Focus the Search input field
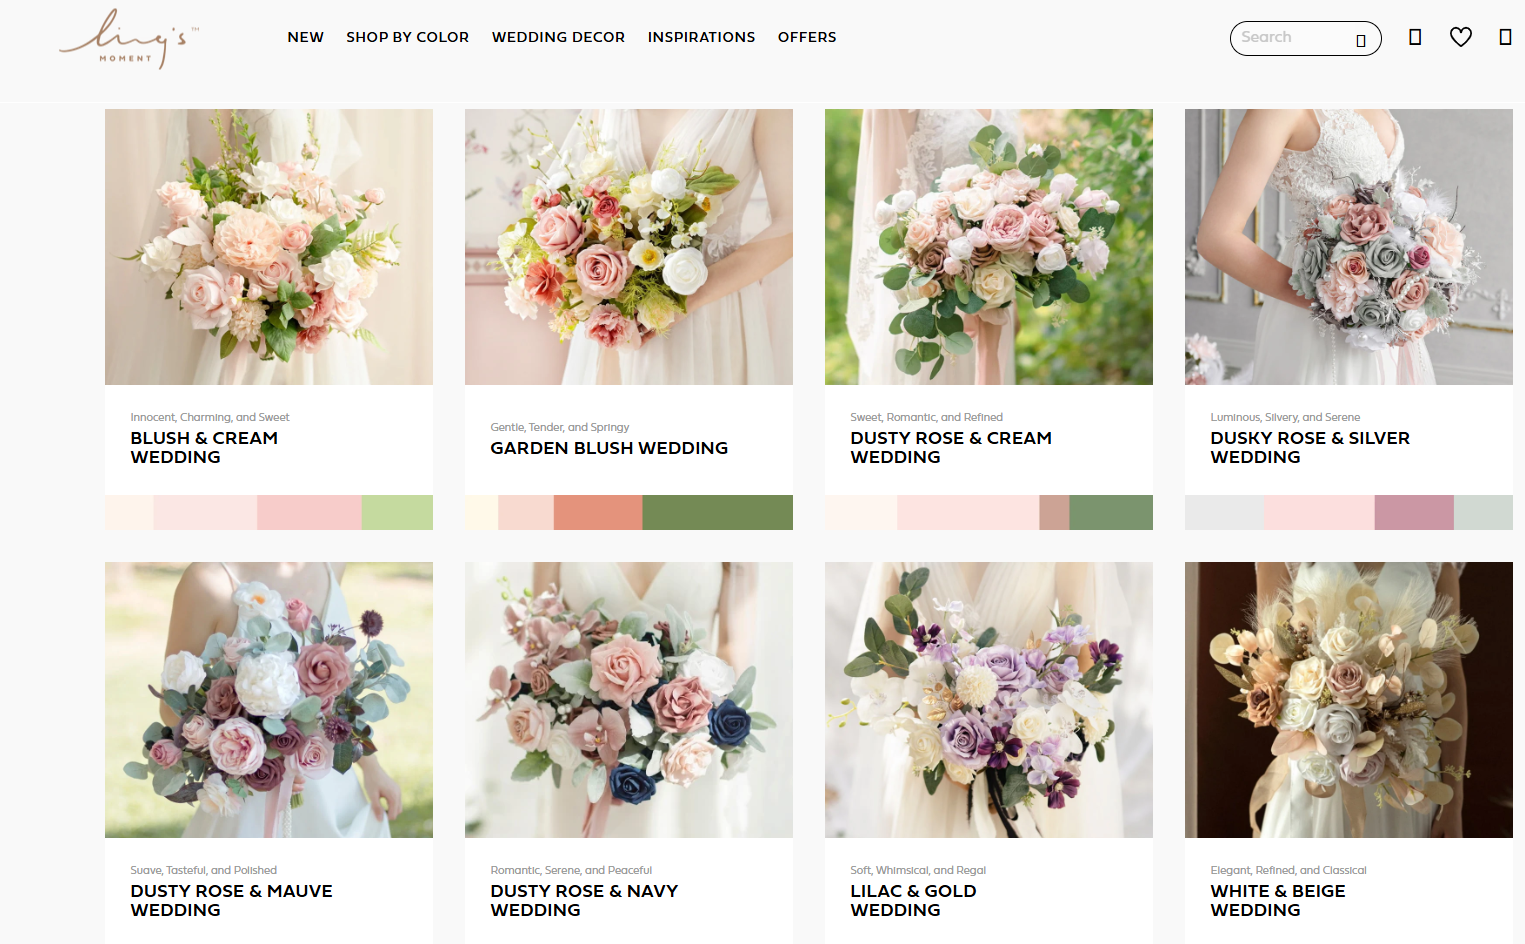 (1290, 38)
